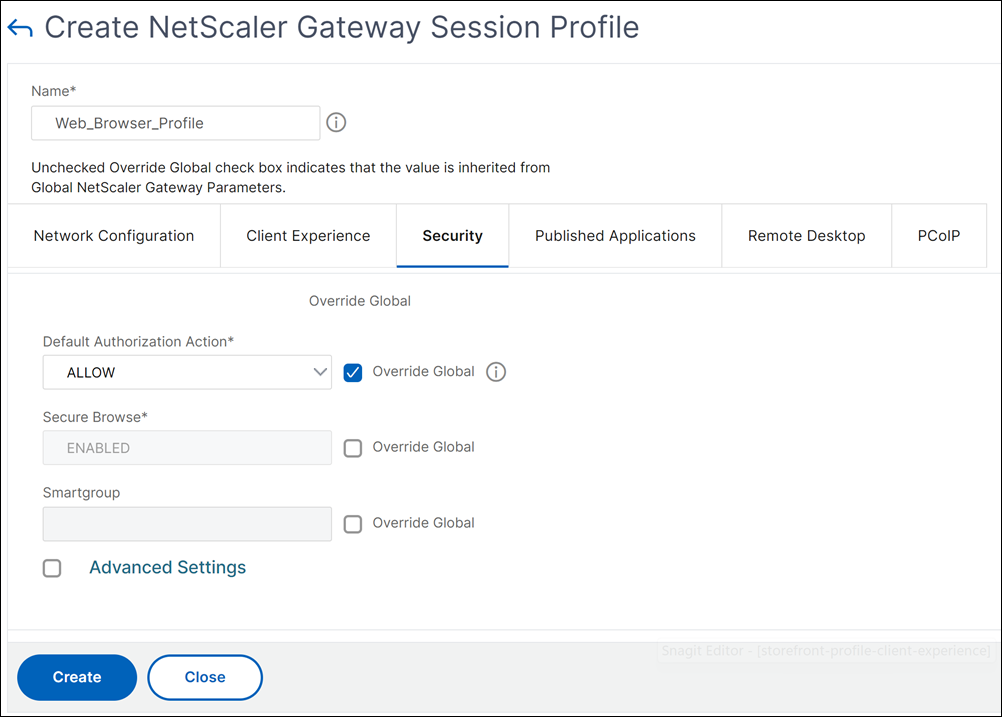Show info for Default Authorization override
This screenshot has height=717, width=1002.
496,371
